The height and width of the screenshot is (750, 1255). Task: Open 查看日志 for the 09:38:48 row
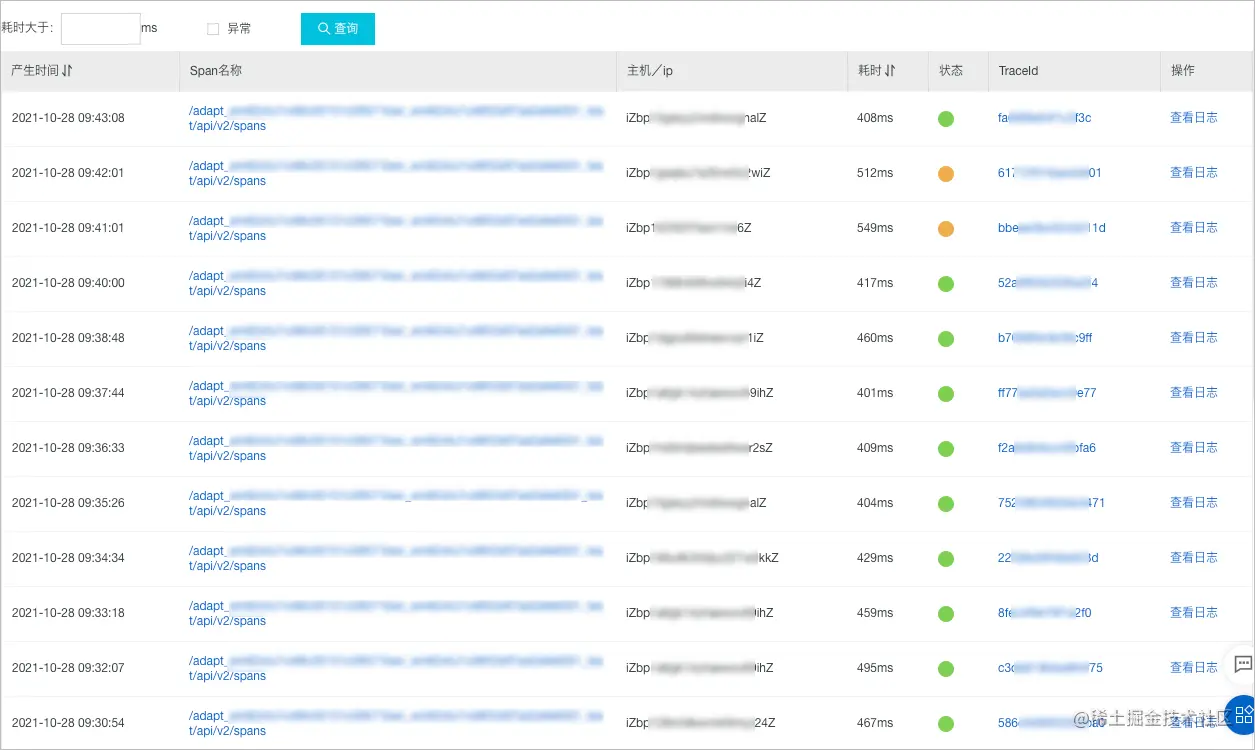coord(1194,338)
